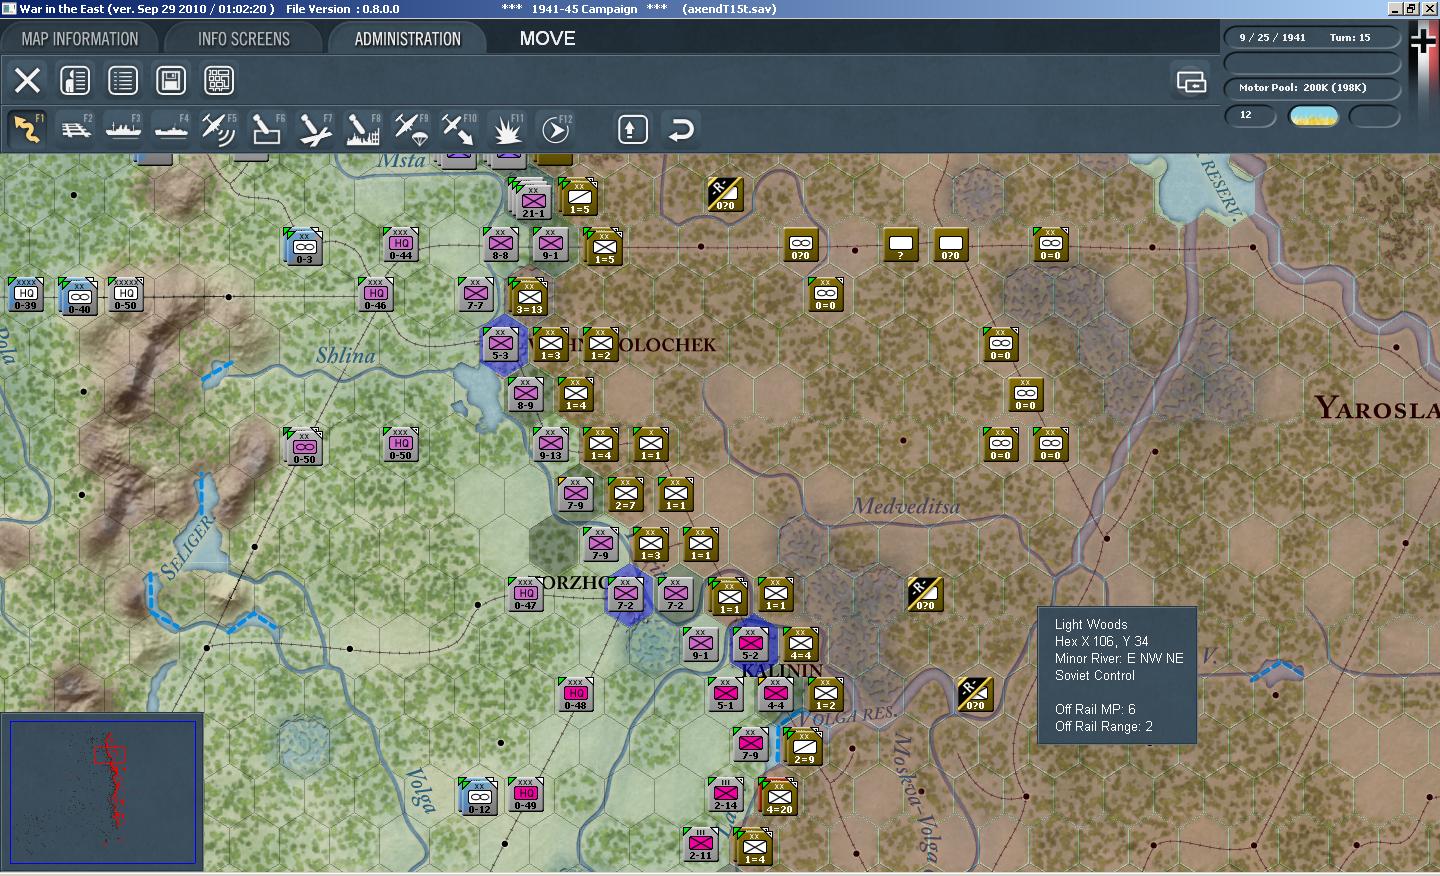Click the Motor Pool 200K (198K) readout
Viewport: 1440px width, 876px height.
coord(1312,88)
